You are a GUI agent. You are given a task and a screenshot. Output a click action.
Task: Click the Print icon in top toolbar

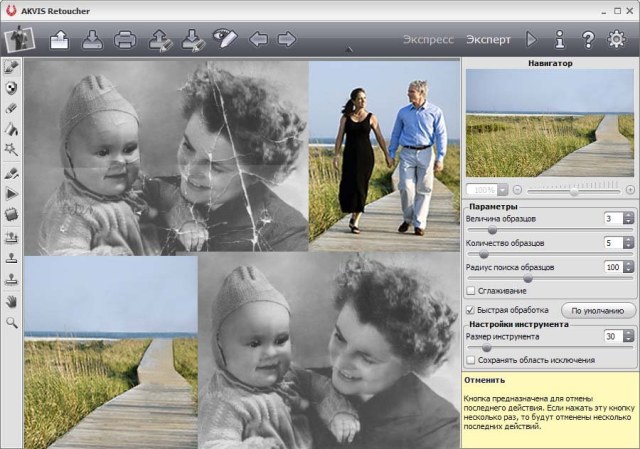coord(125,40)
